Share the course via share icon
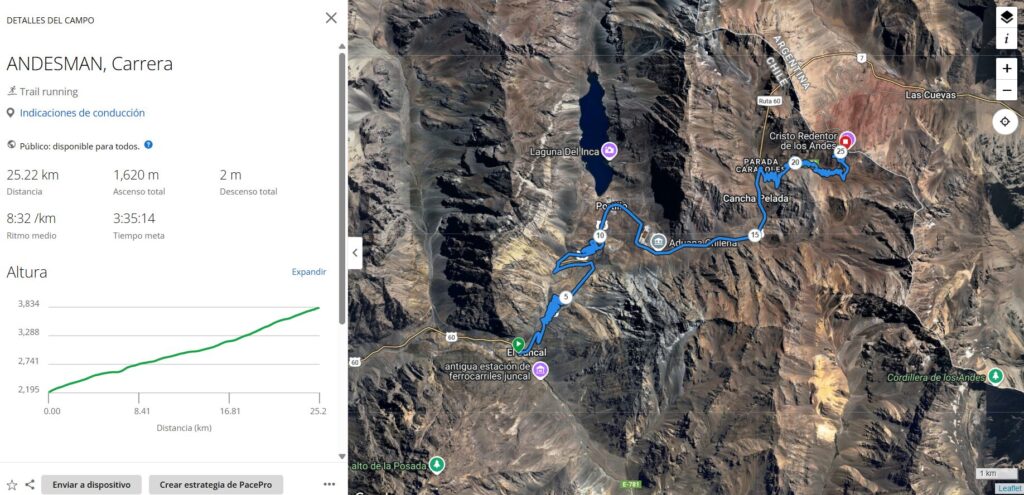1024x495 pixels. pos(30,485)
